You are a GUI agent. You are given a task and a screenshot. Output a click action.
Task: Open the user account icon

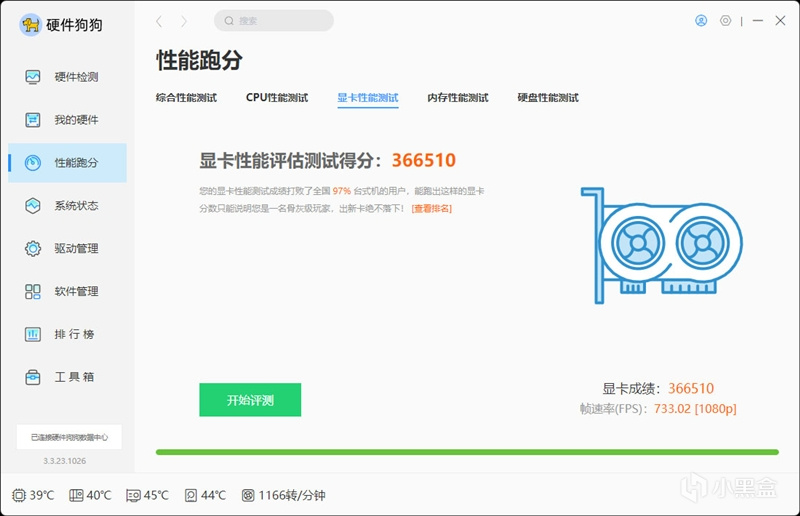701,21
